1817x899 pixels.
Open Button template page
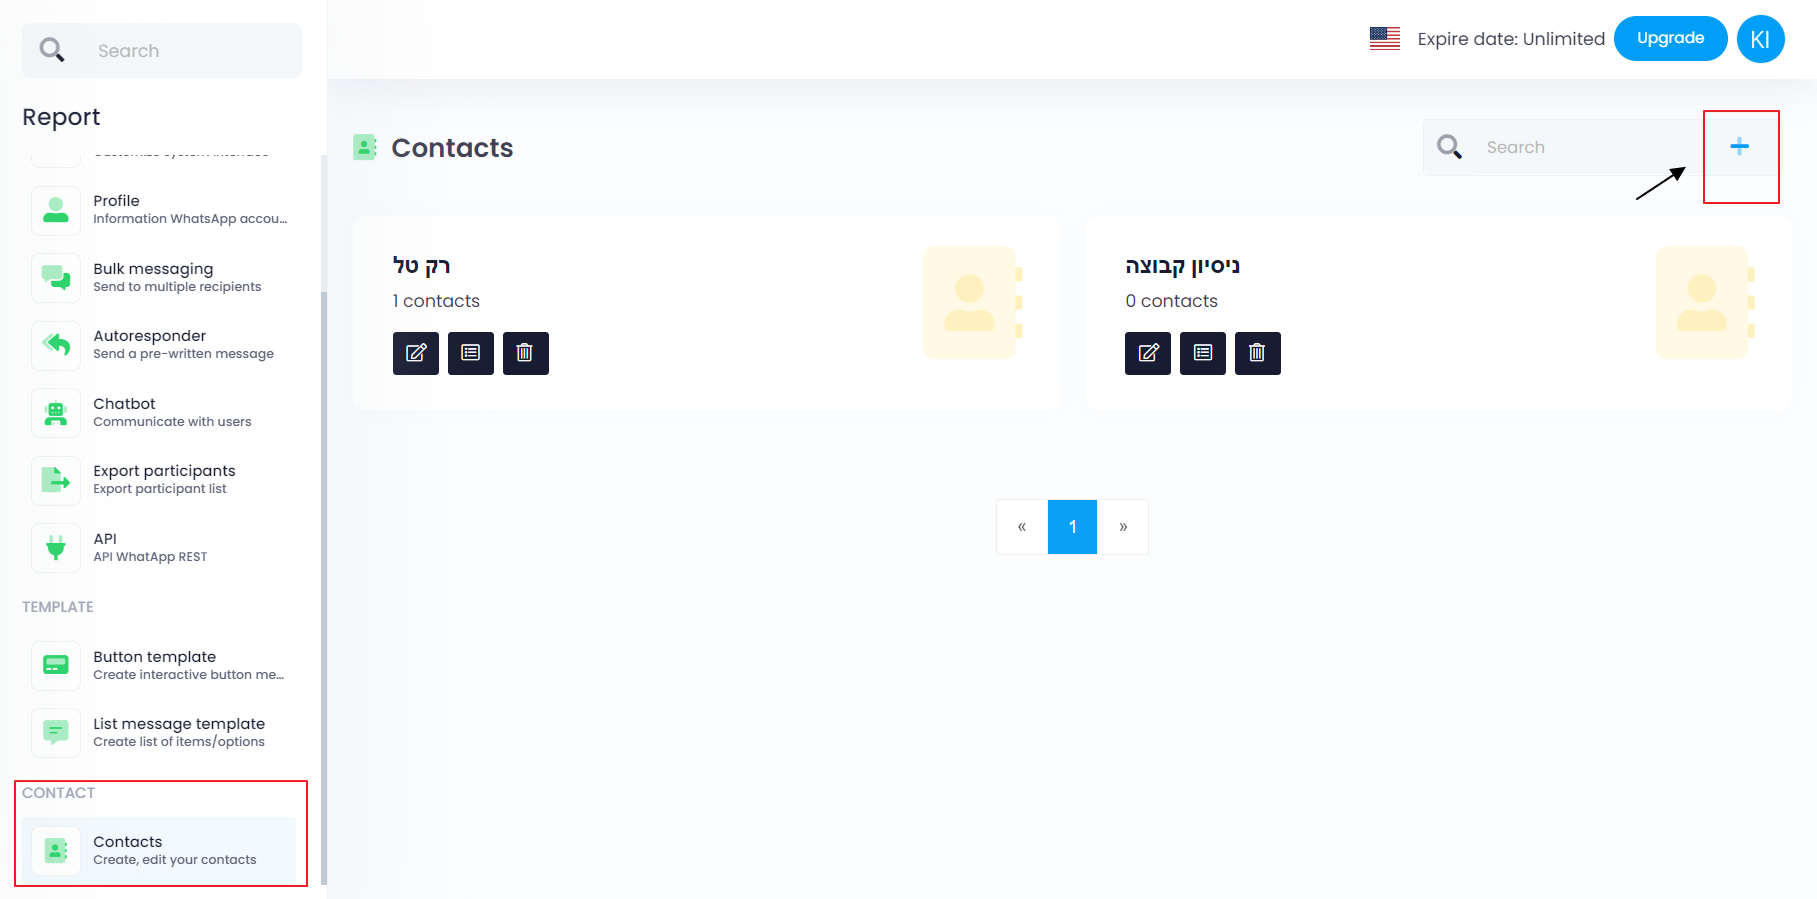(160, 665)
